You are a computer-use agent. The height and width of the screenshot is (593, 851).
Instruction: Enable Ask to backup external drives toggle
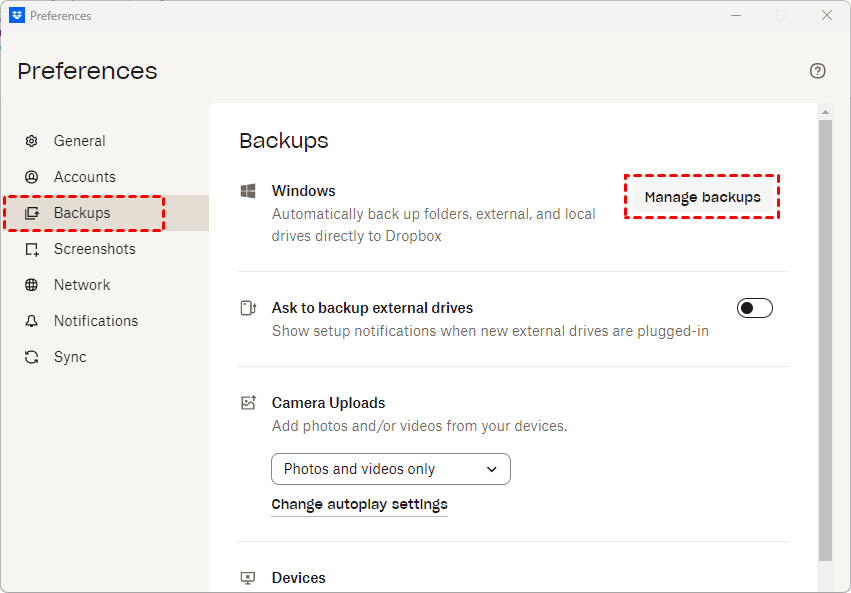755,308
